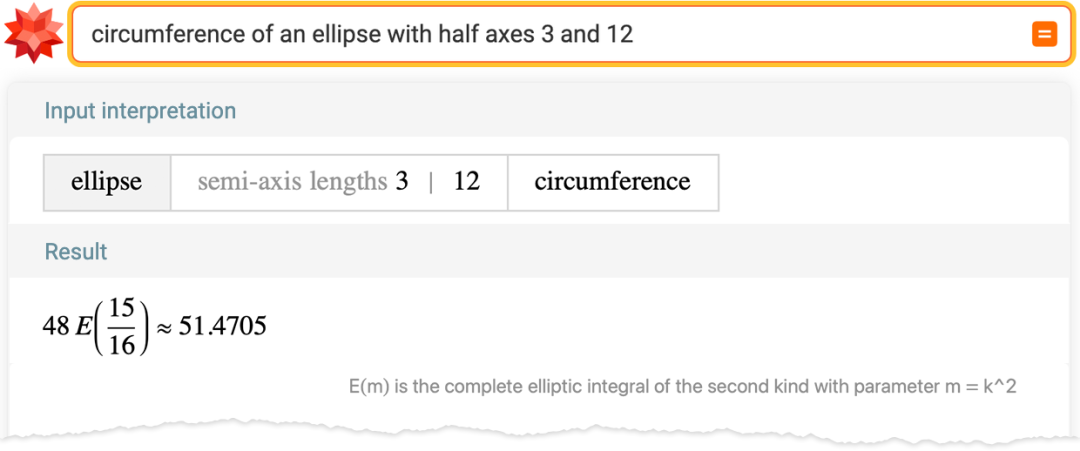1080x451 pixels.
Task: Select the 'circumference' interpretation cell
Action: tap(612, 182)
